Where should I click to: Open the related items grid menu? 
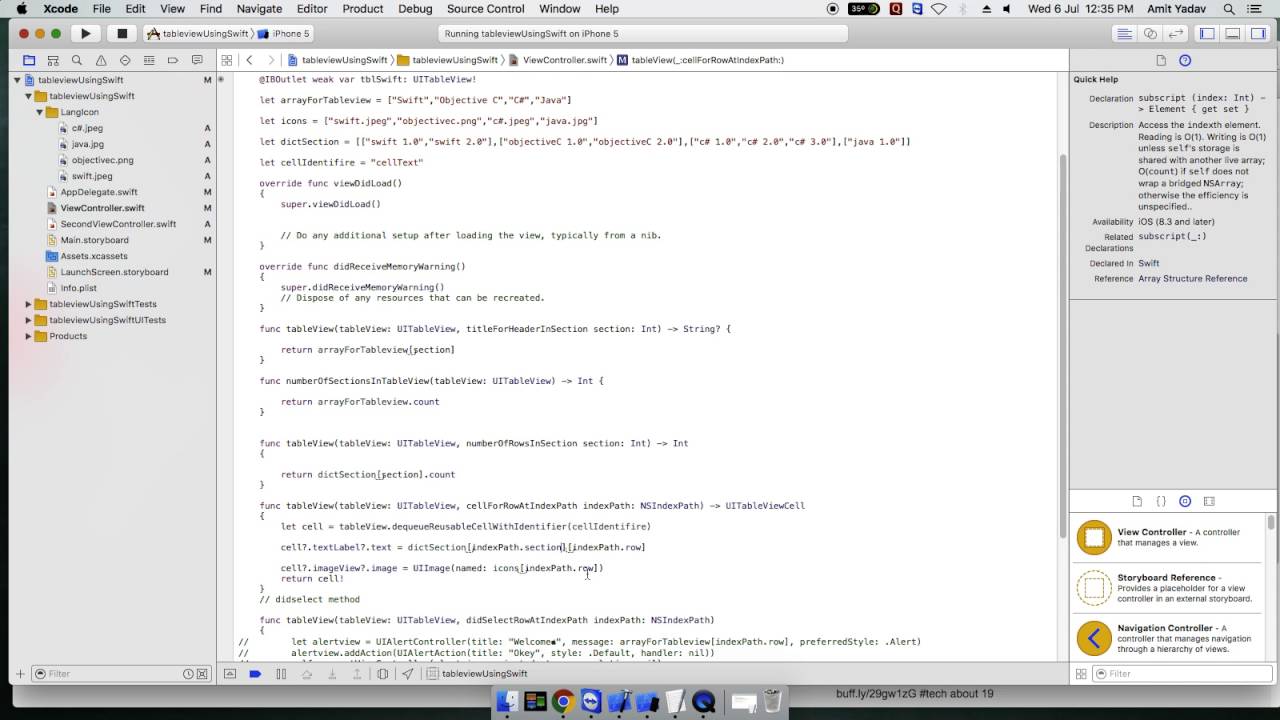(x=227, y=60)
